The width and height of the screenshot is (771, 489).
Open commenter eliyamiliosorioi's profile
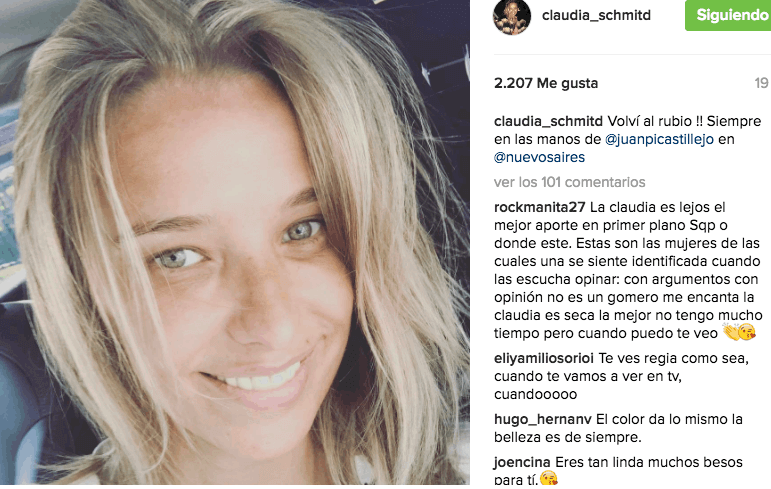(544, 358)
